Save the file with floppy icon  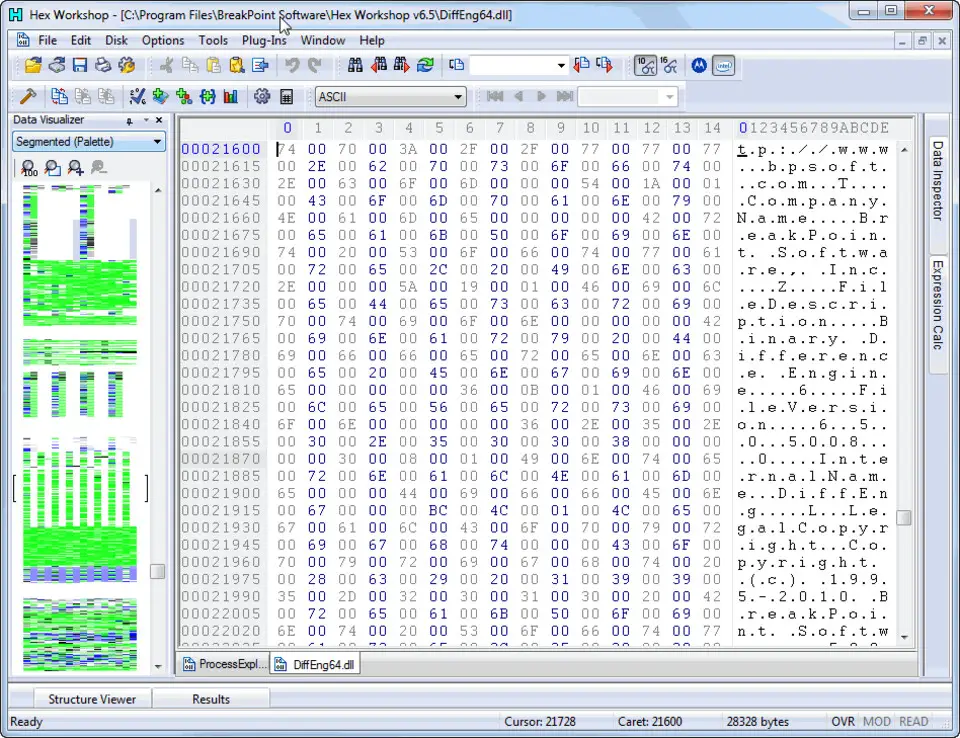80,65
